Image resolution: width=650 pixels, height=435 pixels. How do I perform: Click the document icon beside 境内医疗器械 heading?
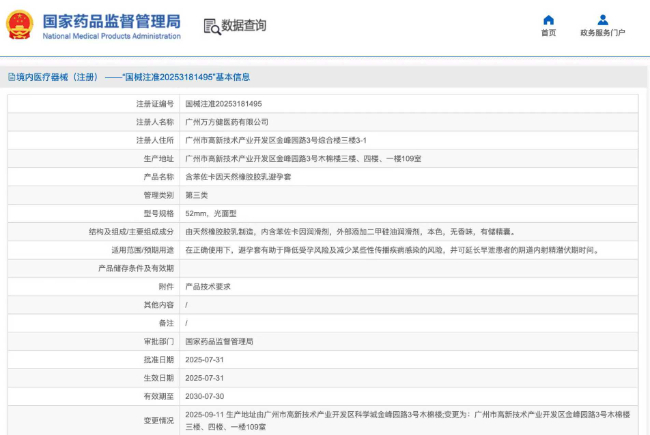coord(11,77)
